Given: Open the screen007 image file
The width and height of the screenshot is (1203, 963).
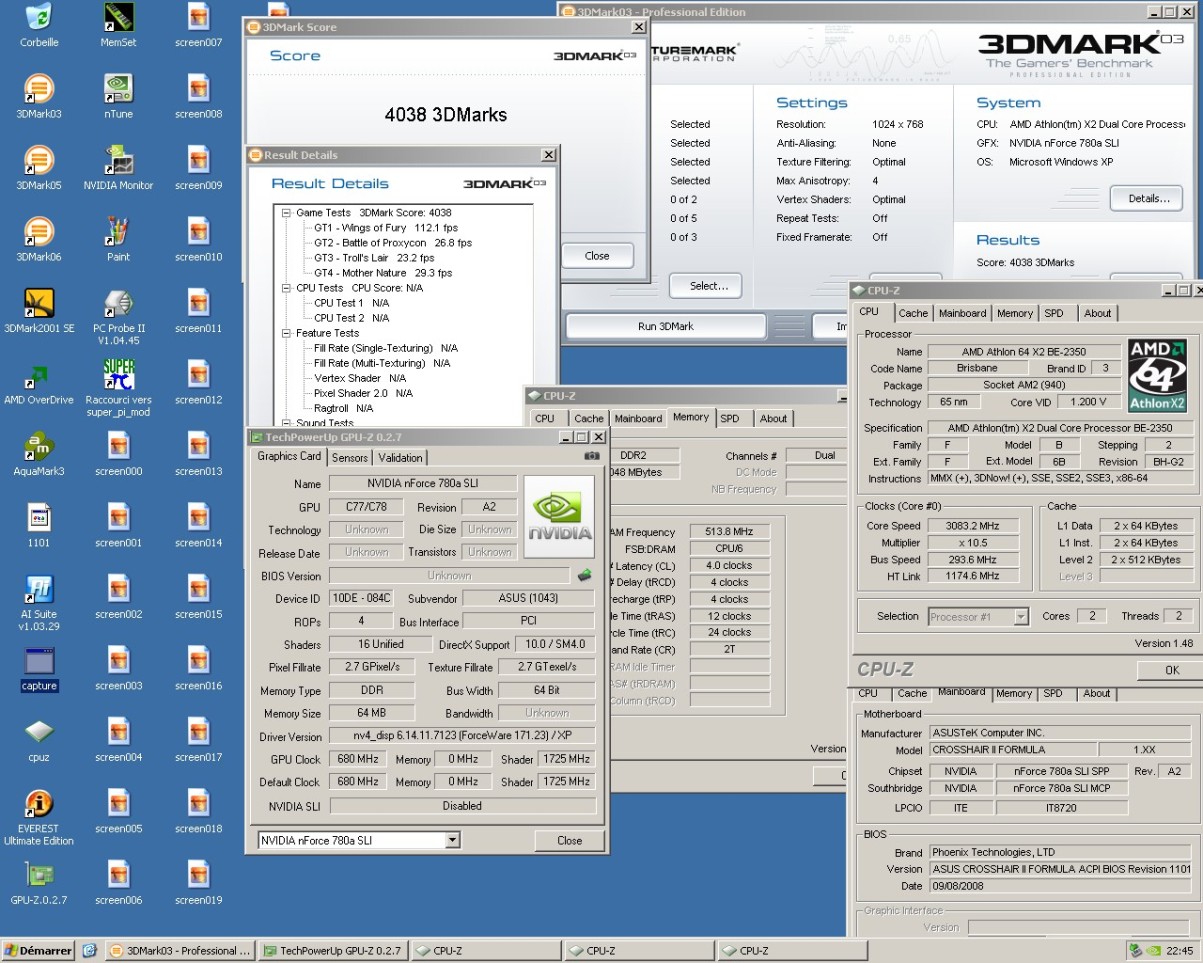Looking at the screenshot, I should [199, 17].
